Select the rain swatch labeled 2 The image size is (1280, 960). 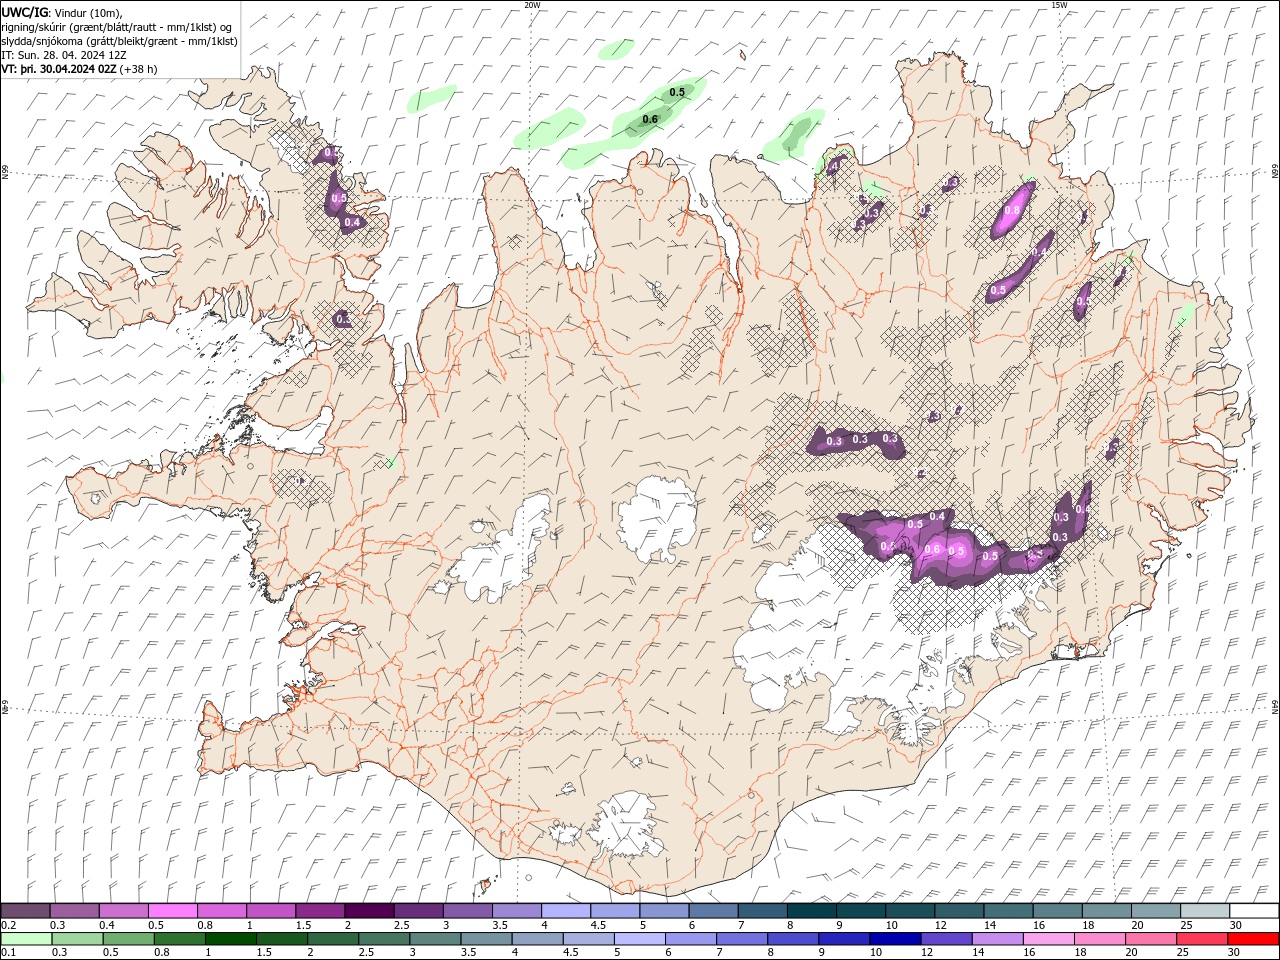click(x=333, y=939)
